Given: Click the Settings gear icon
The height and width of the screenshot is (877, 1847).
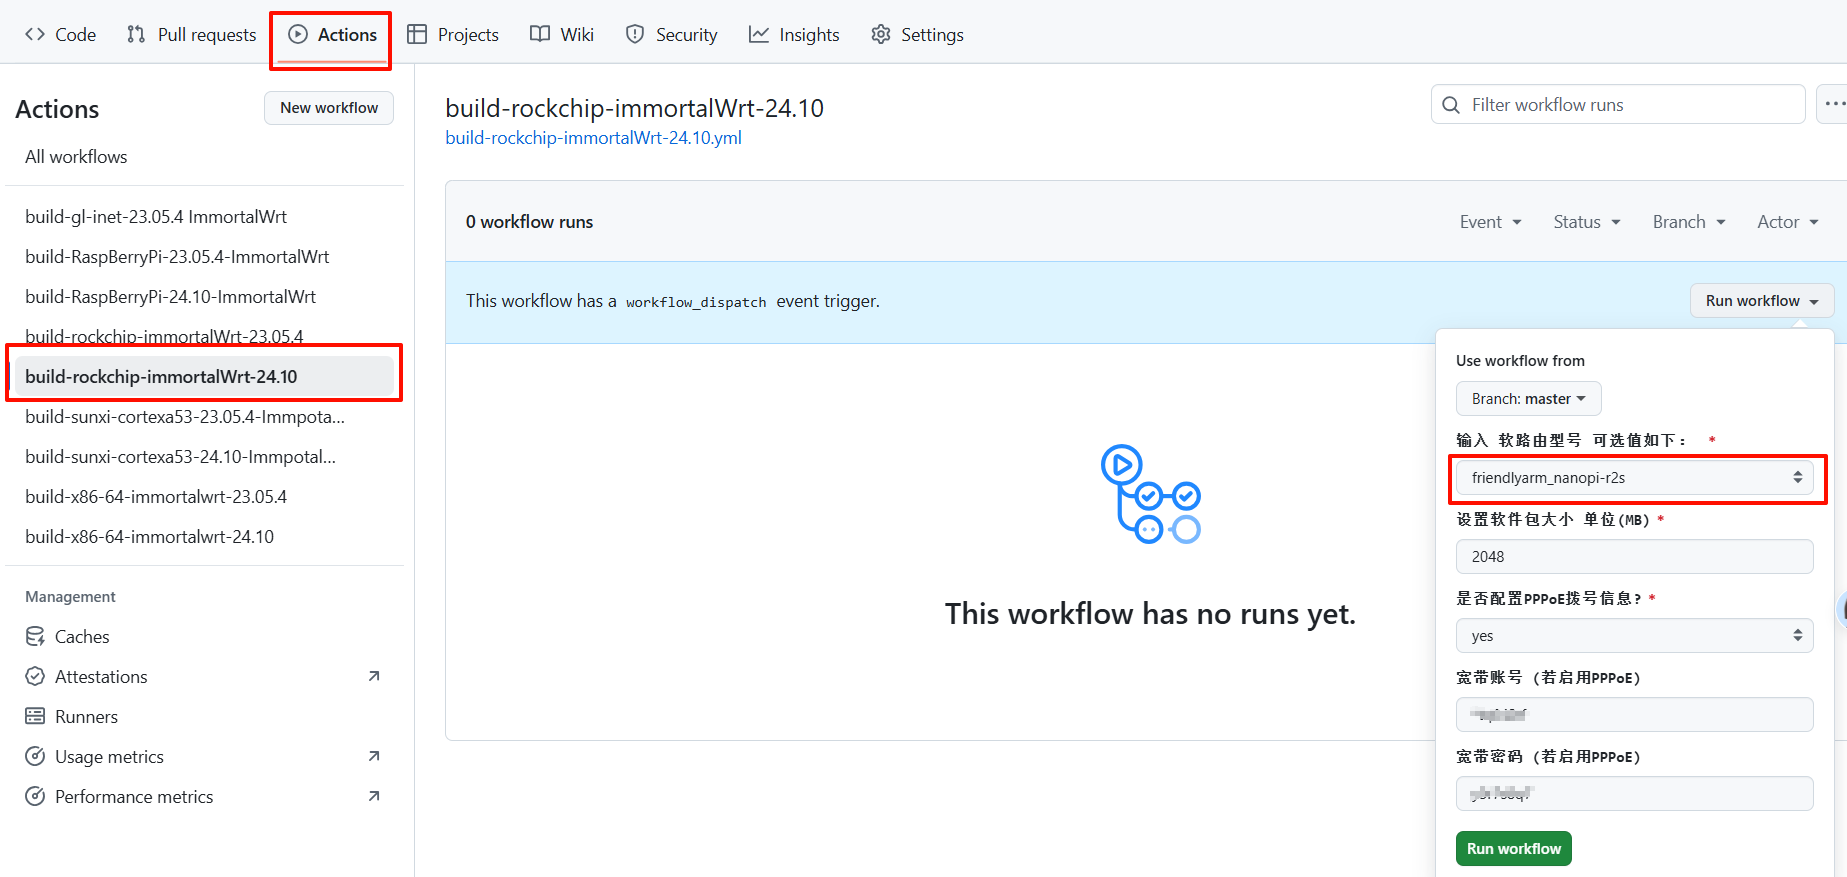Looking at the screenshot, I should click(x=881, y=34).
